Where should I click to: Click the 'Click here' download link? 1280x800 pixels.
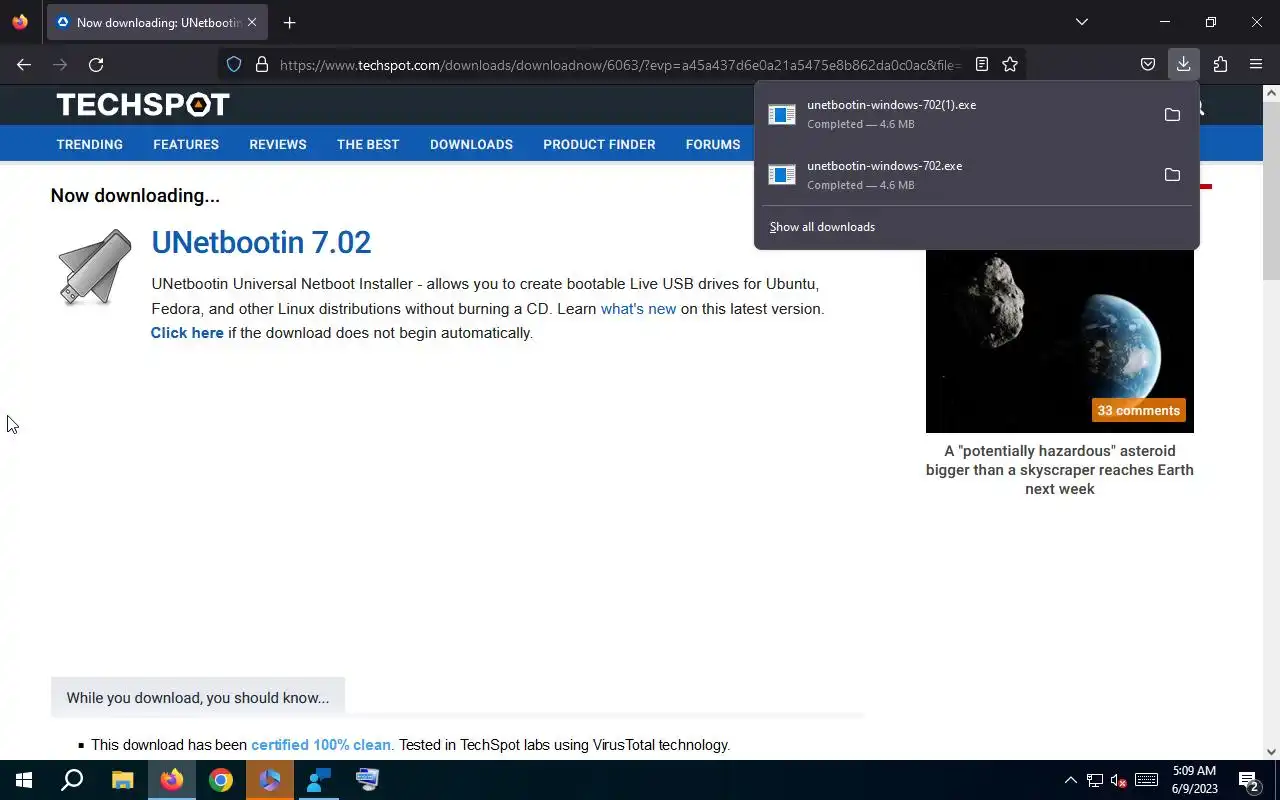[x=187, y=333]
